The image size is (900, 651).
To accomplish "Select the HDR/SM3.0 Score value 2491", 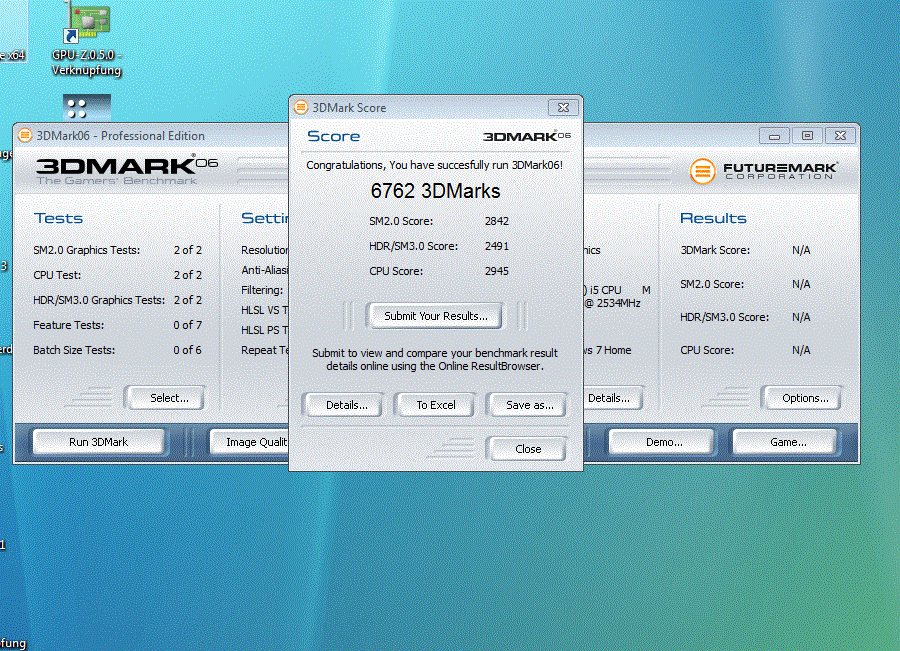I will point(496,246).
